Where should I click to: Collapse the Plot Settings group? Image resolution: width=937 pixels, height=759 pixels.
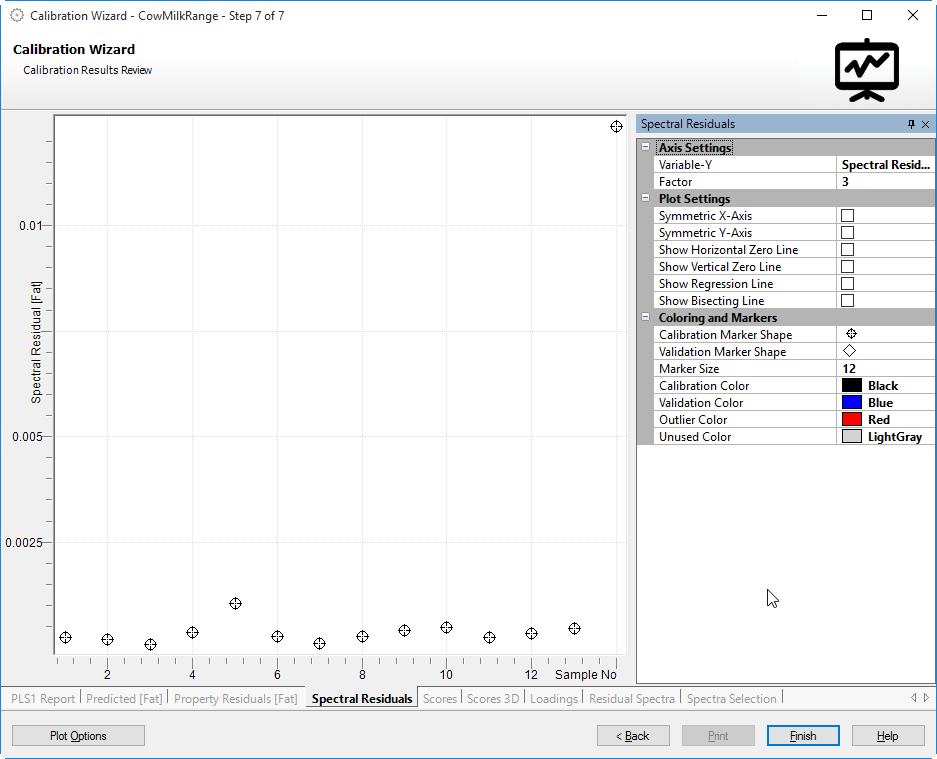click(x=646, y=199)
